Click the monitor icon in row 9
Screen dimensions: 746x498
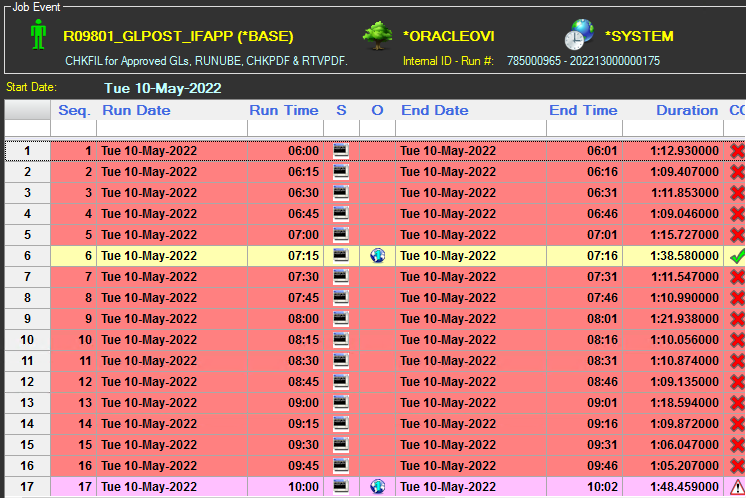point(341,319)
